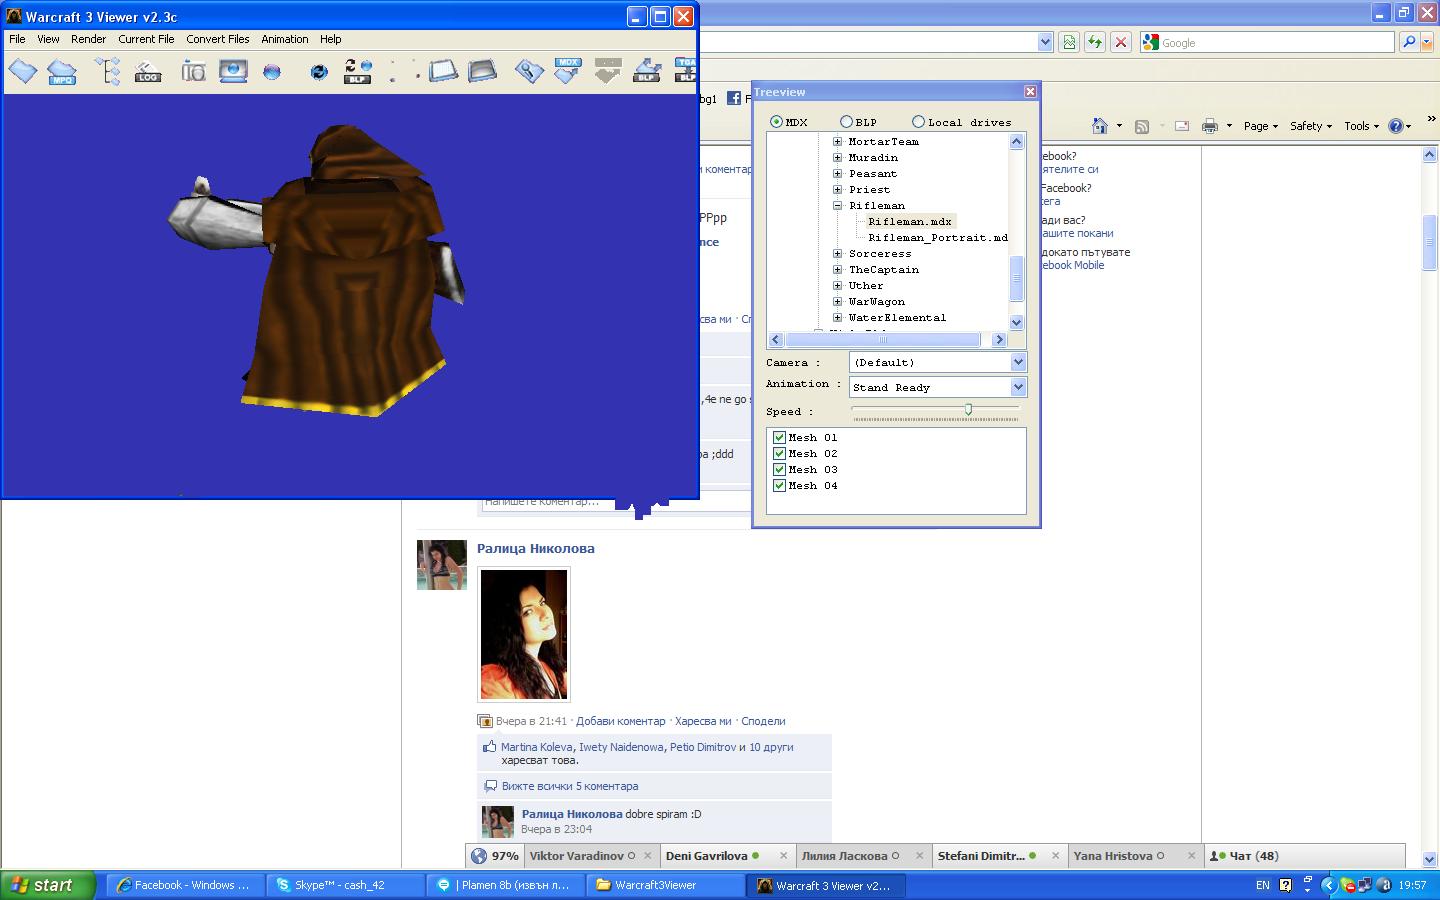Open the Convert Files menu

[x=218, y=39]
